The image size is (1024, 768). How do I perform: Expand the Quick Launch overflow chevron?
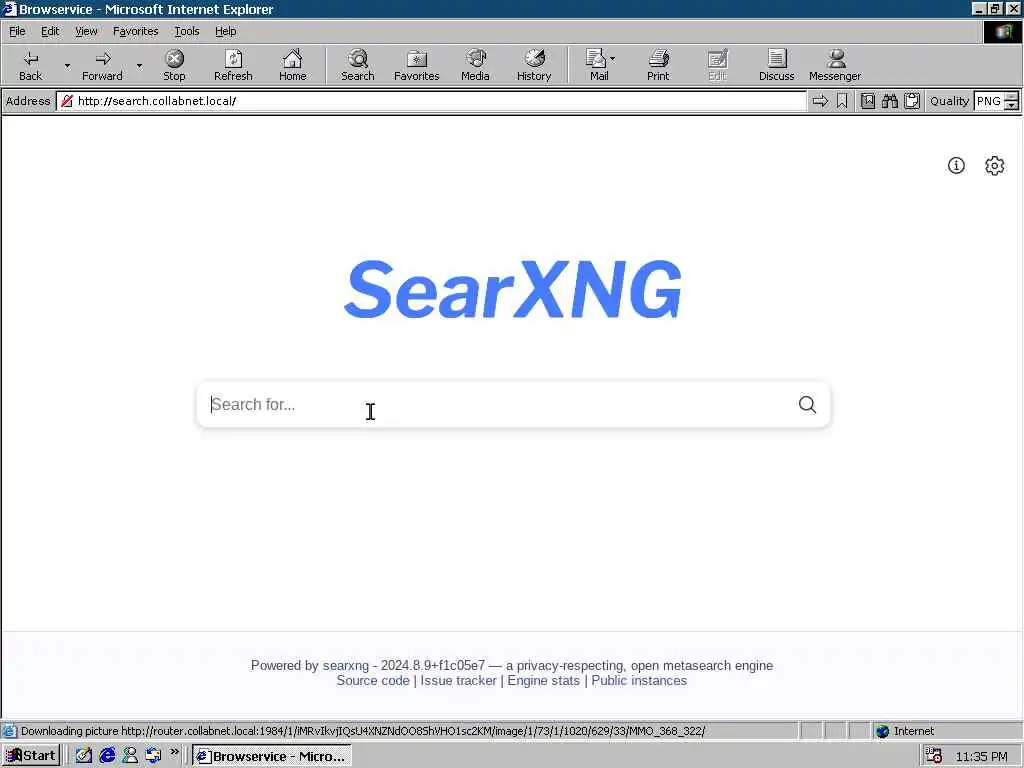pos(174,752)
